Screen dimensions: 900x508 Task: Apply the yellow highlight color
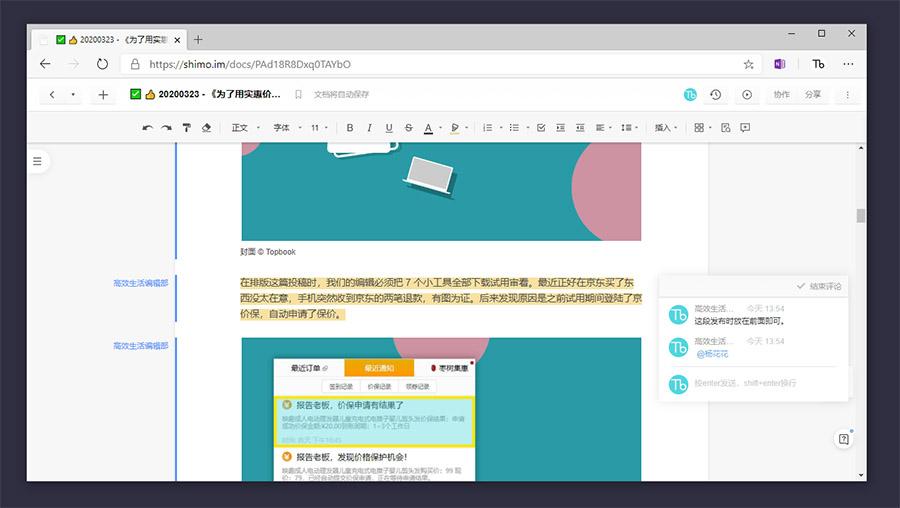(x=455, y=128)
